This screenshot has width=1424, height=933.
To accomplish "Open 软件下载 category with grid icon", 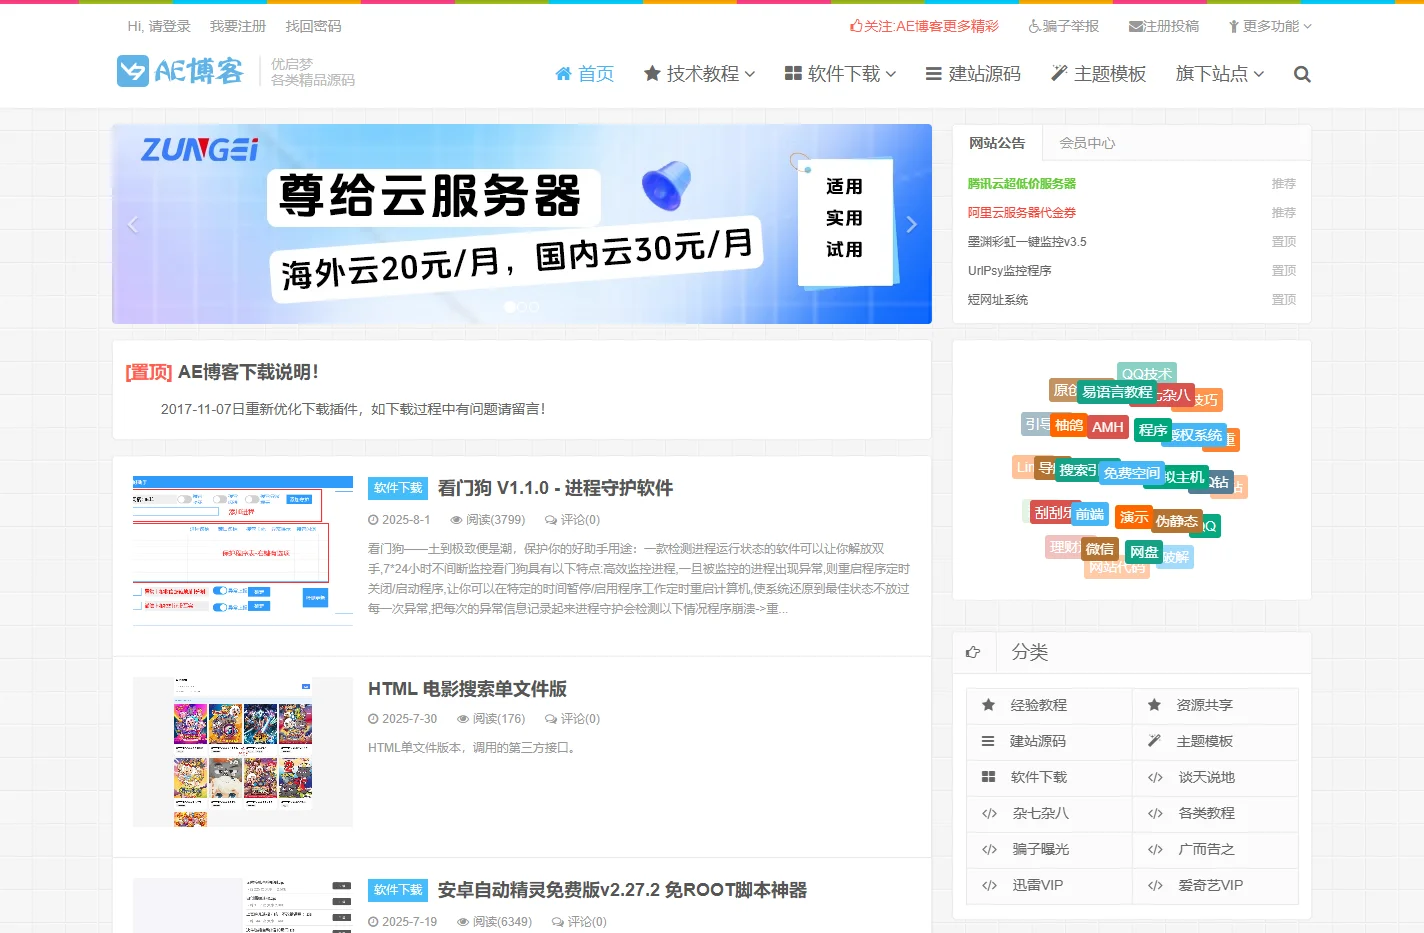I will (1049, 778).
